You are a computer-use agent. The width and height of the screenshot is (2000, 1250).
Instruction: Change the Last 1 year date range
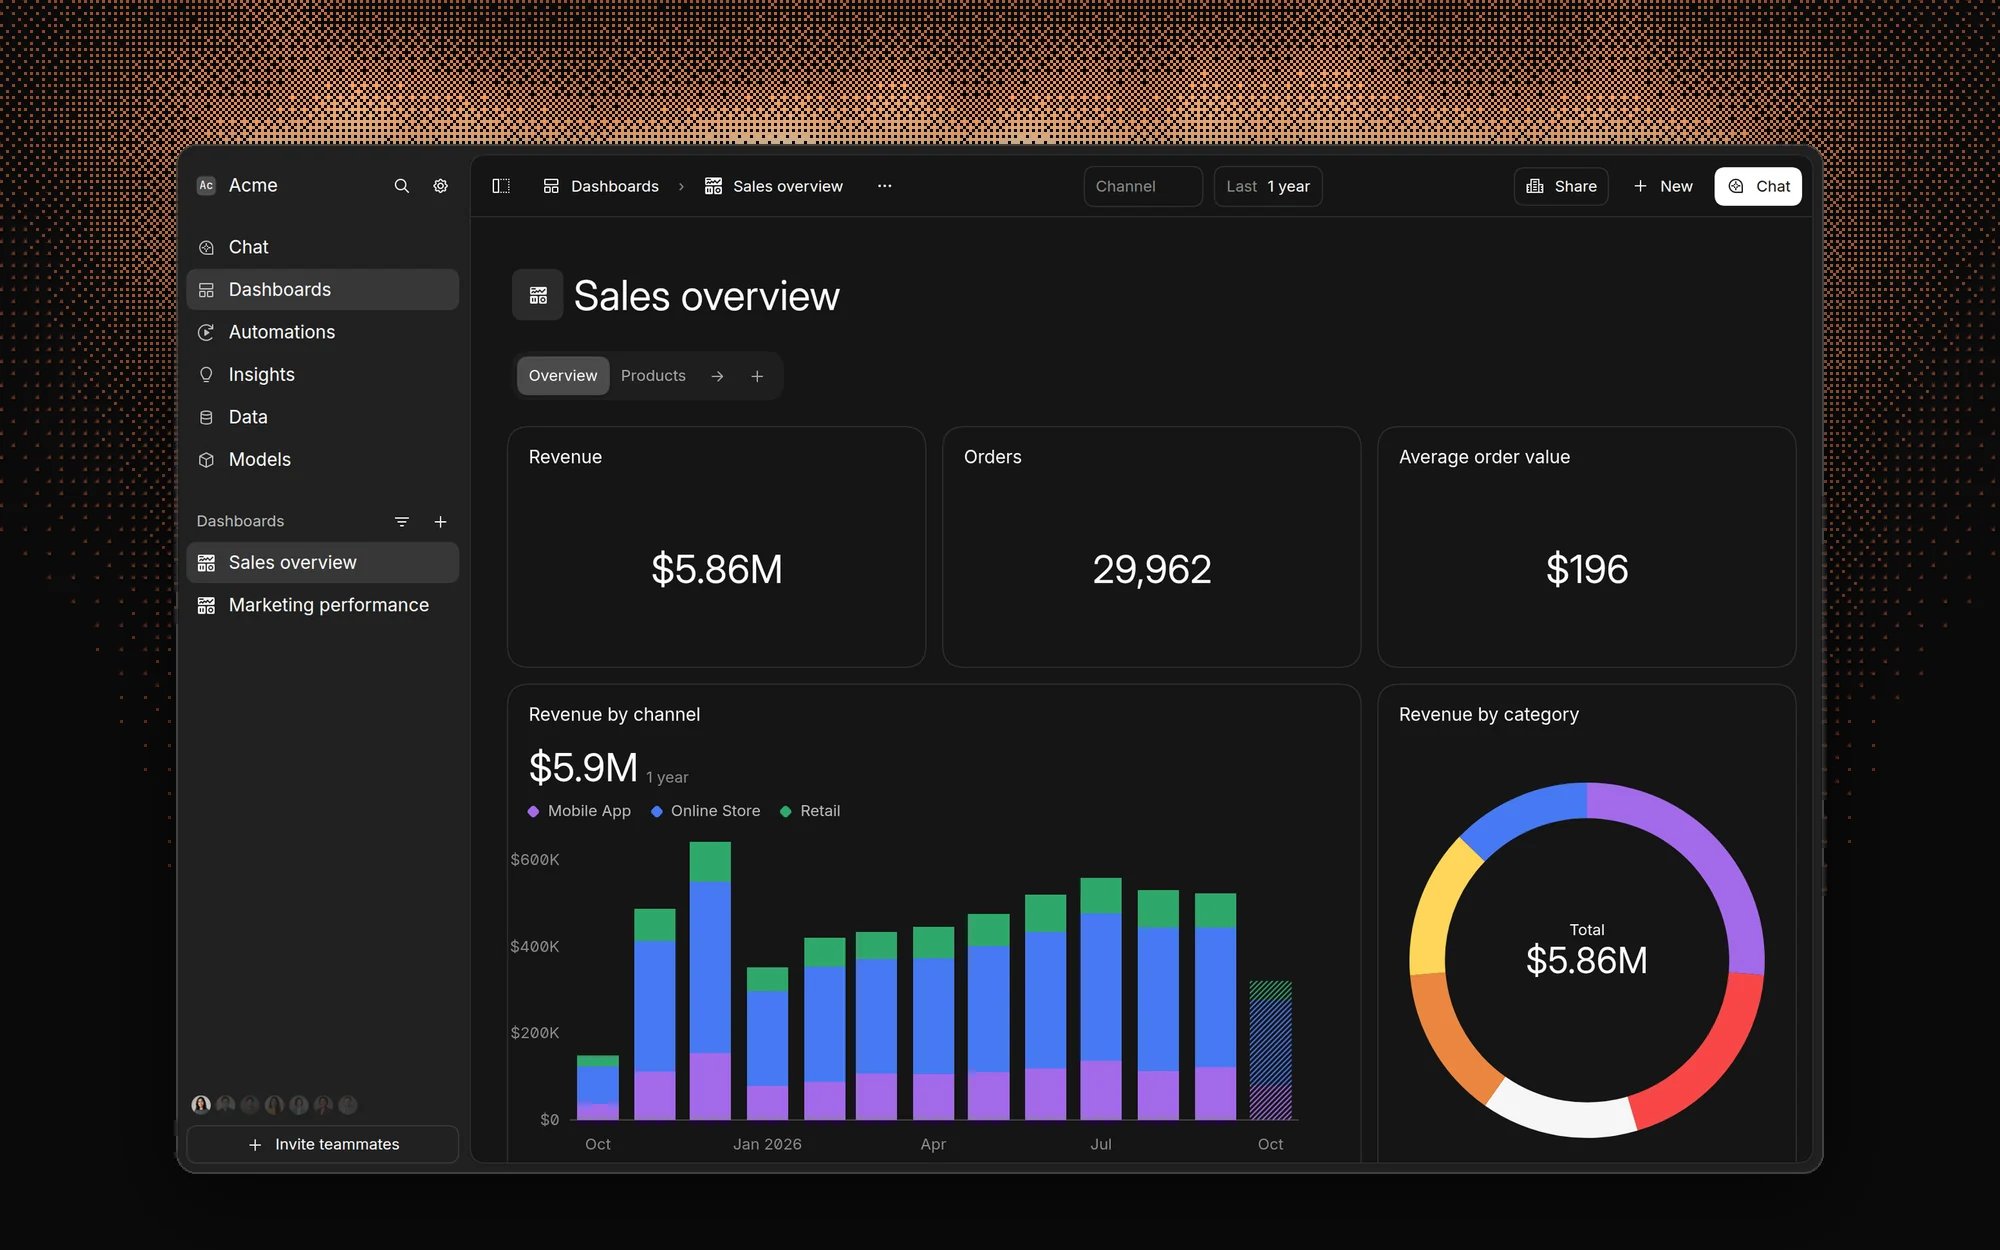click(1268, 186)
